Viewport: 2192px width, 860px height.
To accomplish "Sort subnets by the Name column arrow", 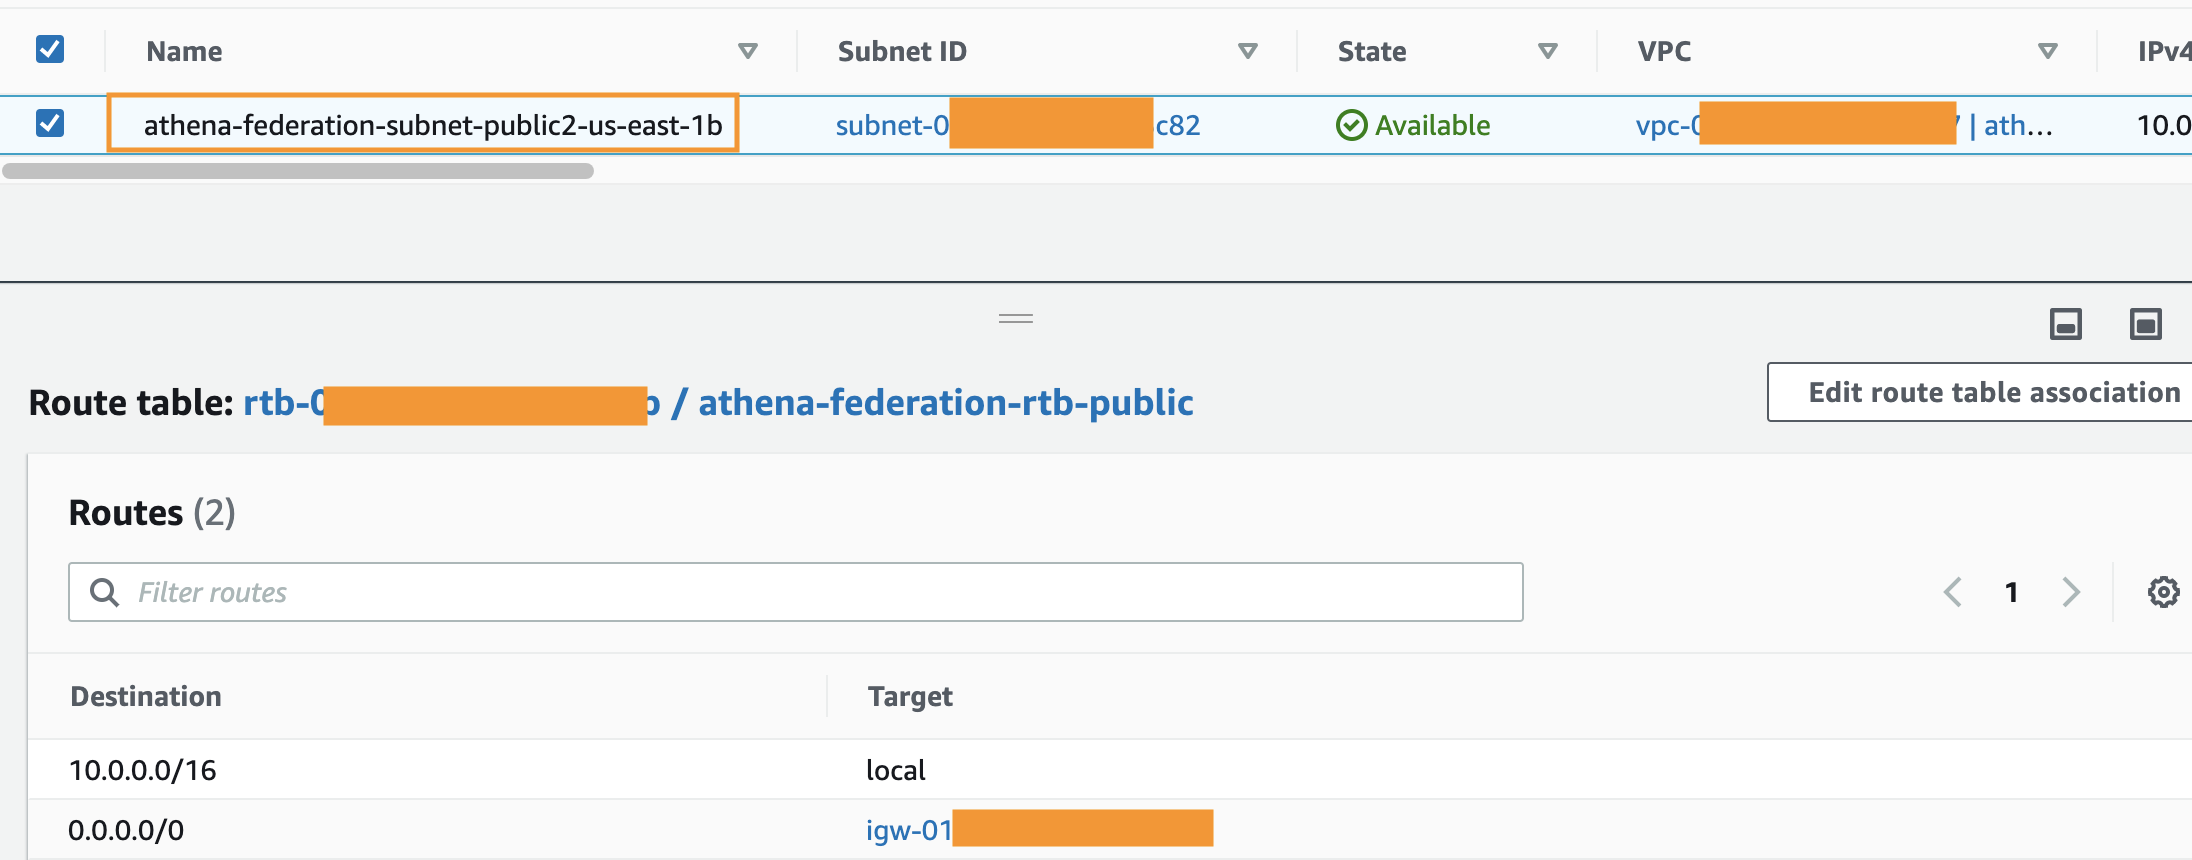I will tap(747, 51).
